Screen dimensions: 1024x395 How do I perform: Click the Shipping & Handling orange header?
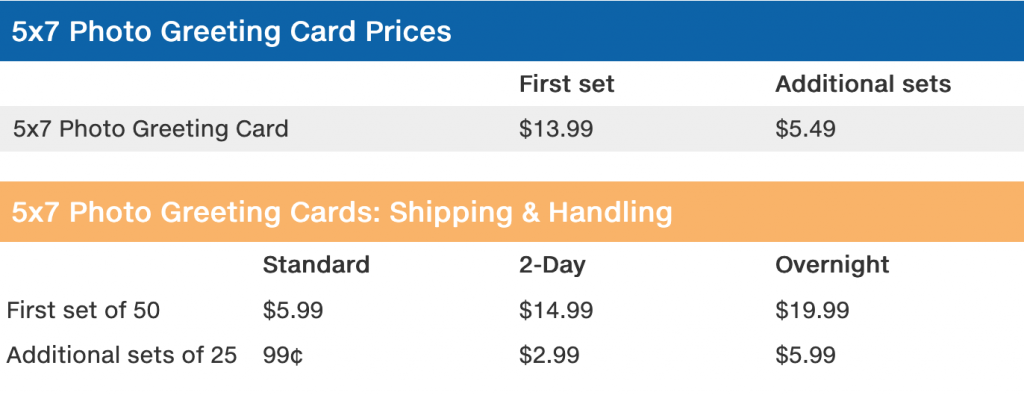pyautogui.click(x=512, y=212)
